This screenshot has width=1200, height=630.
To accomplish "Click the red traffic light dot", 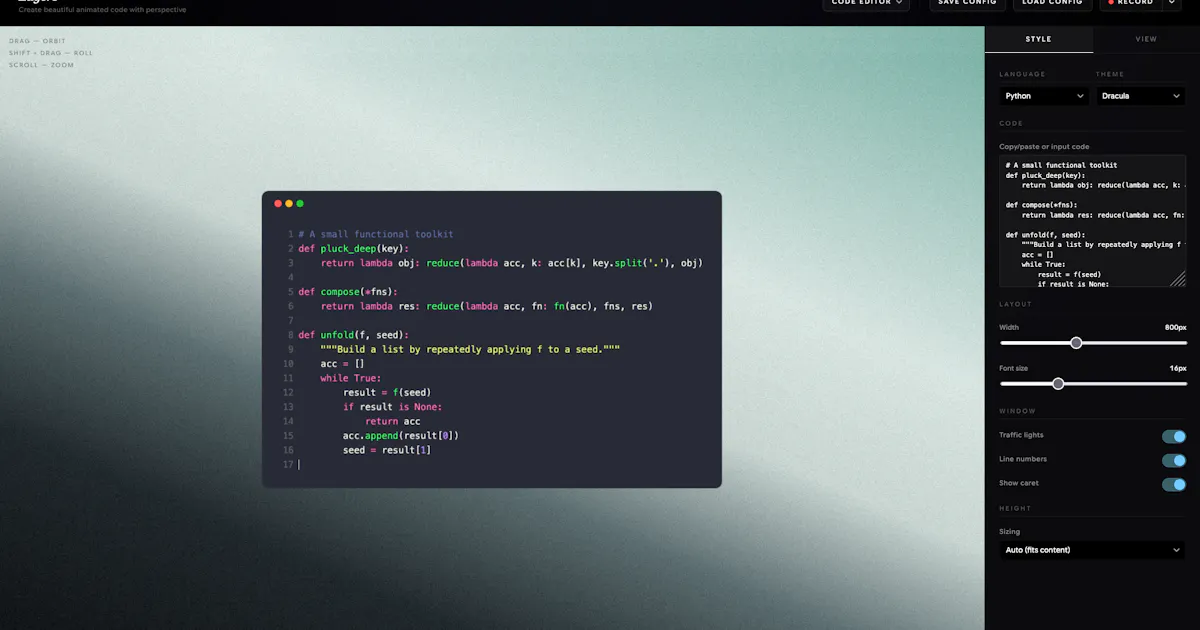I will click(x=278, y=203).
